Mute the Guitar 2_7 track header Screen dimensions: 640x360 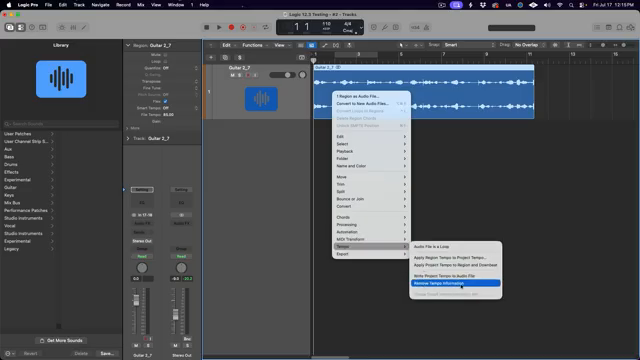coord(232,75)
